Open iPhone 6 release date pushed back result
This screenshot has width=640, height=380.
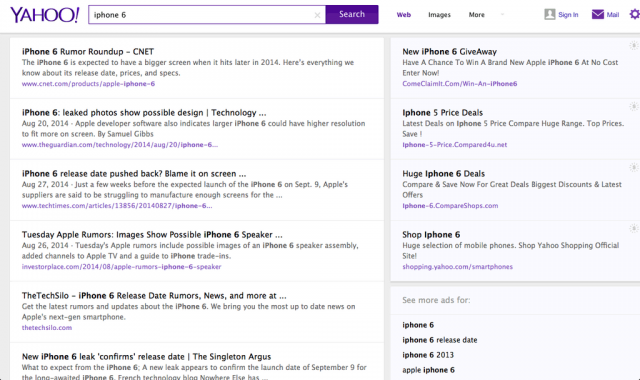pos(134,173)
